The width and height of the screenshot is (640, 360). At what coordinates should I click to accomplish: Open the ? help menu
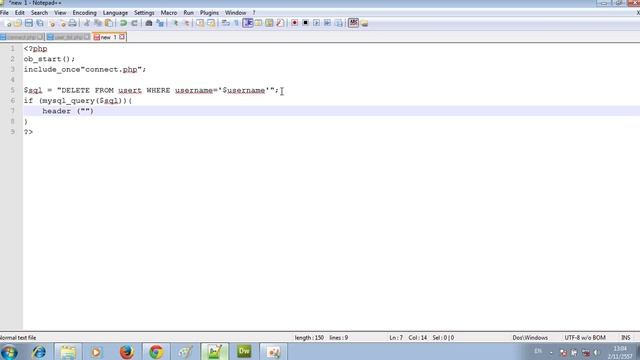[x=253, y=13]
